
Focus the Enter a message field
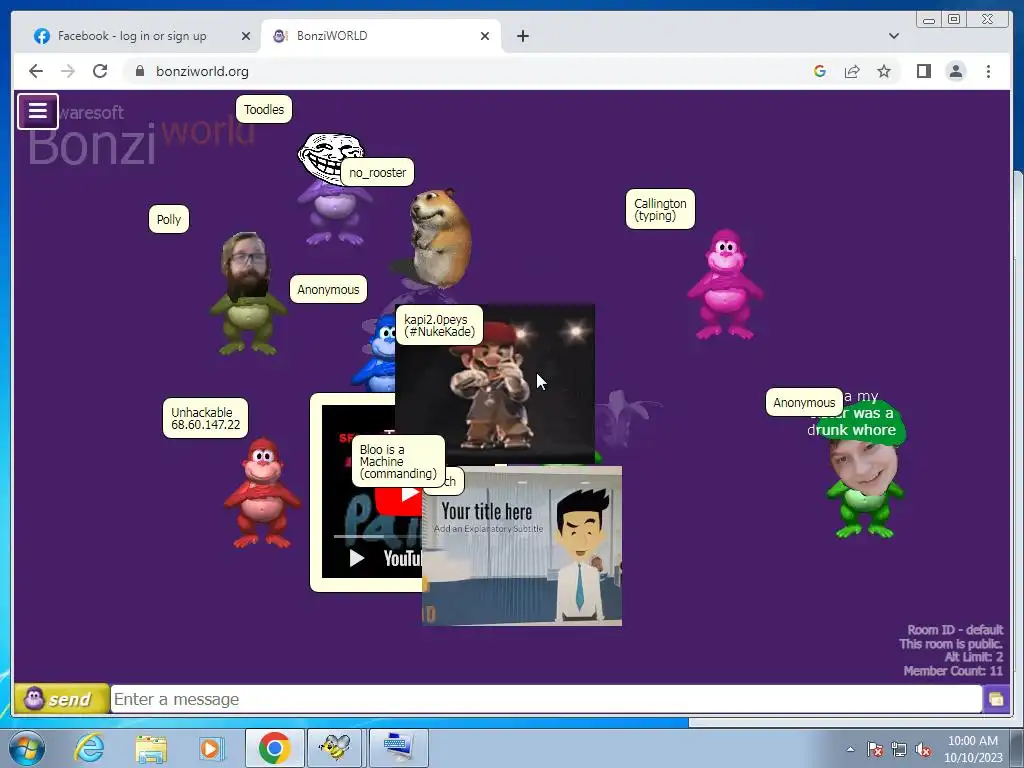pyautogui.click(x=546, y=699)
